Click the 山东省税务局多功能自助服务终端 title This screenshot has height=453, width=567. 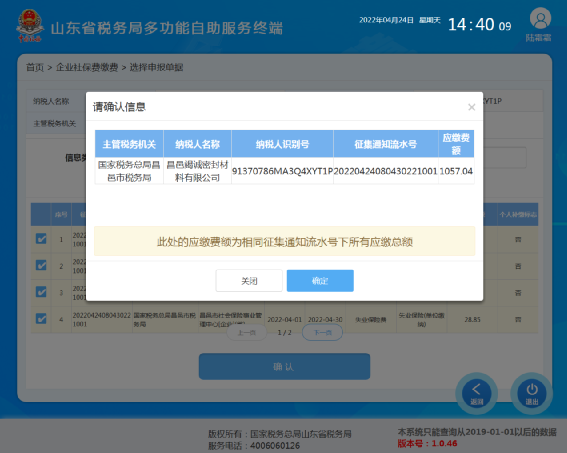[x=166, y=28]
